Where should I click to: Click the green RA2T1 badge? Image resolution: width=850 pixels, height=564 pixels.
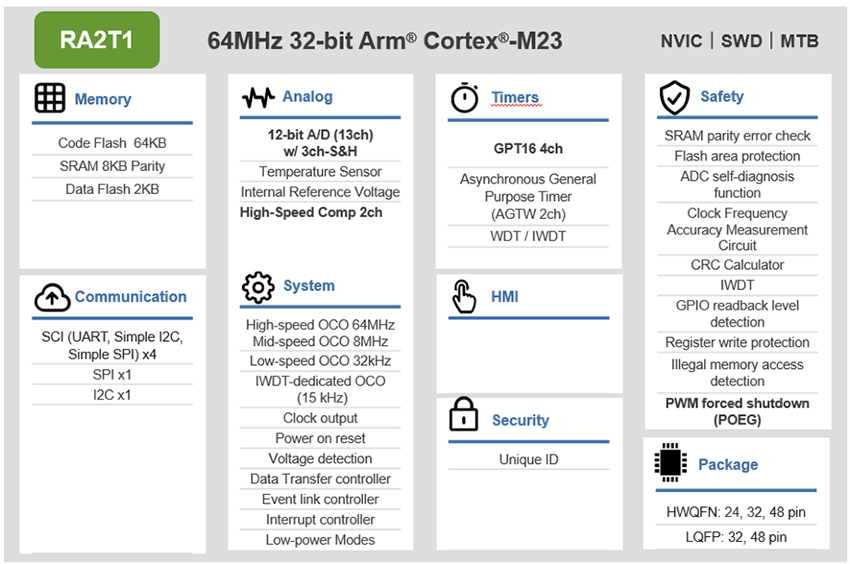[96, 40]
